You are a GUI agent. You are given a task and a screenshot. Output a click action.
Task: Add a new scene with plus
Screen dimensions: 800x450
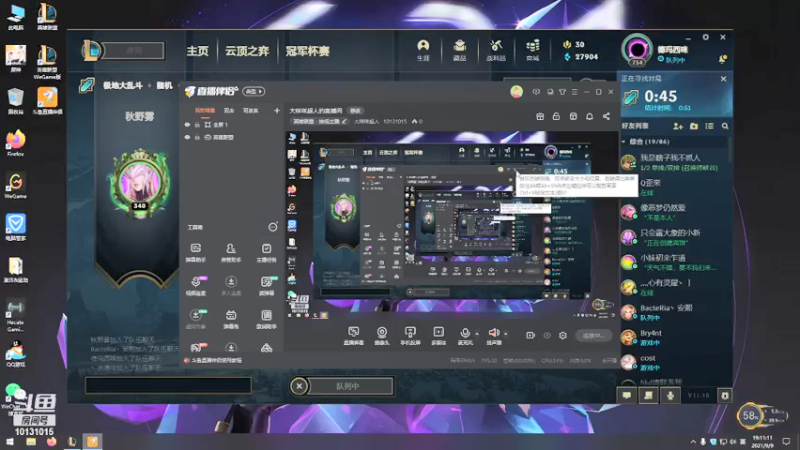point(277,110)
